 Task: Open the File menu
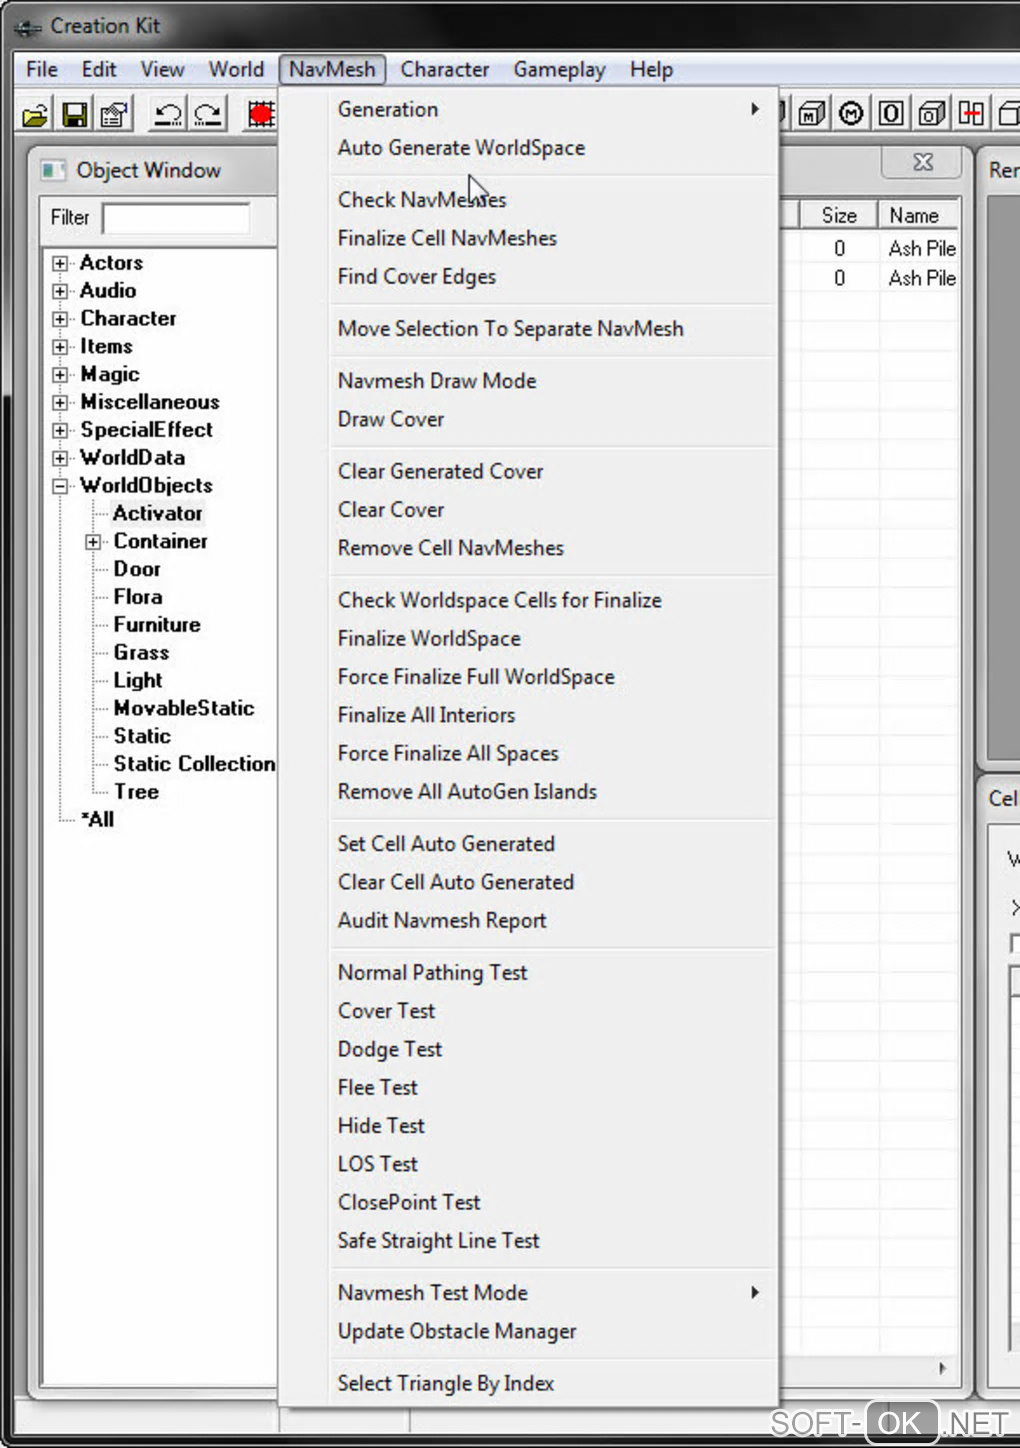coord(42,69)
